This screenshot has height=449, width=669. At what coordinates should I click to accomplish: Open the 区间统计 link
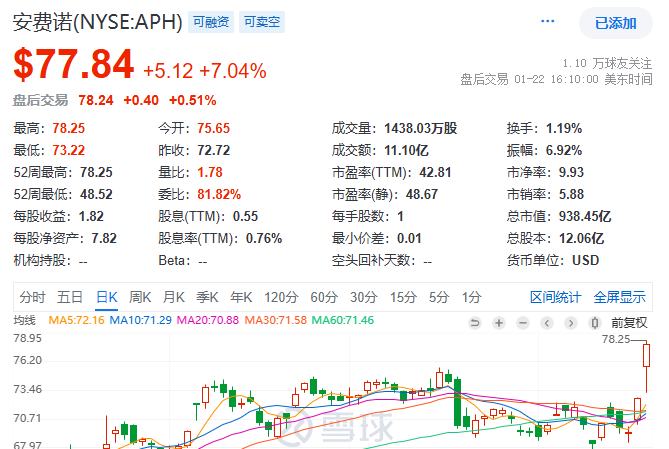[x=555, y=297]
